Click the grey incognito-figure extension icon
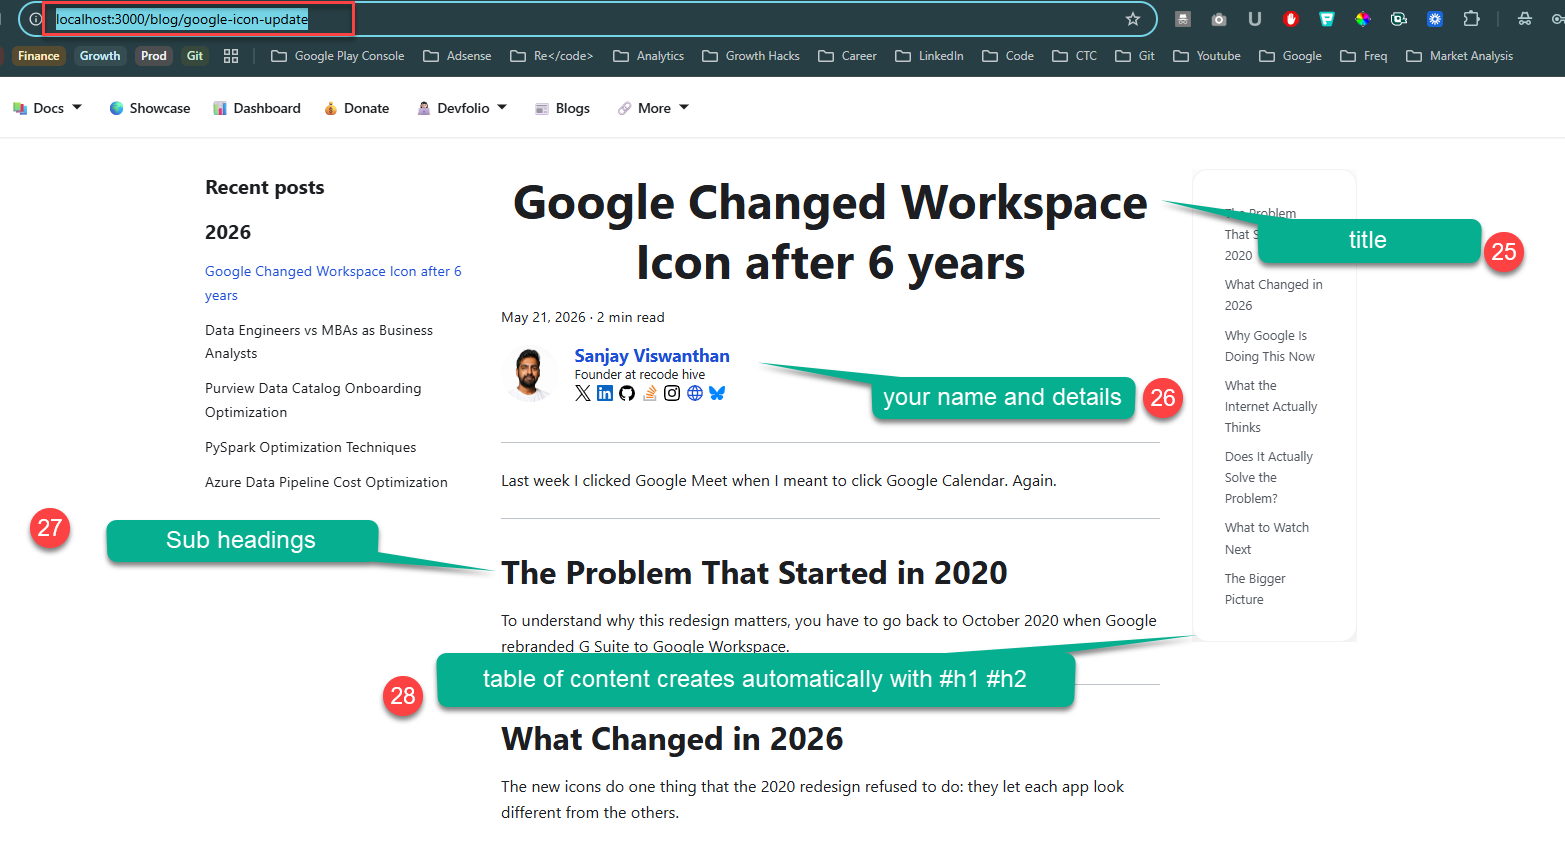This screenshot has width=1565, height=843. 1183,19
